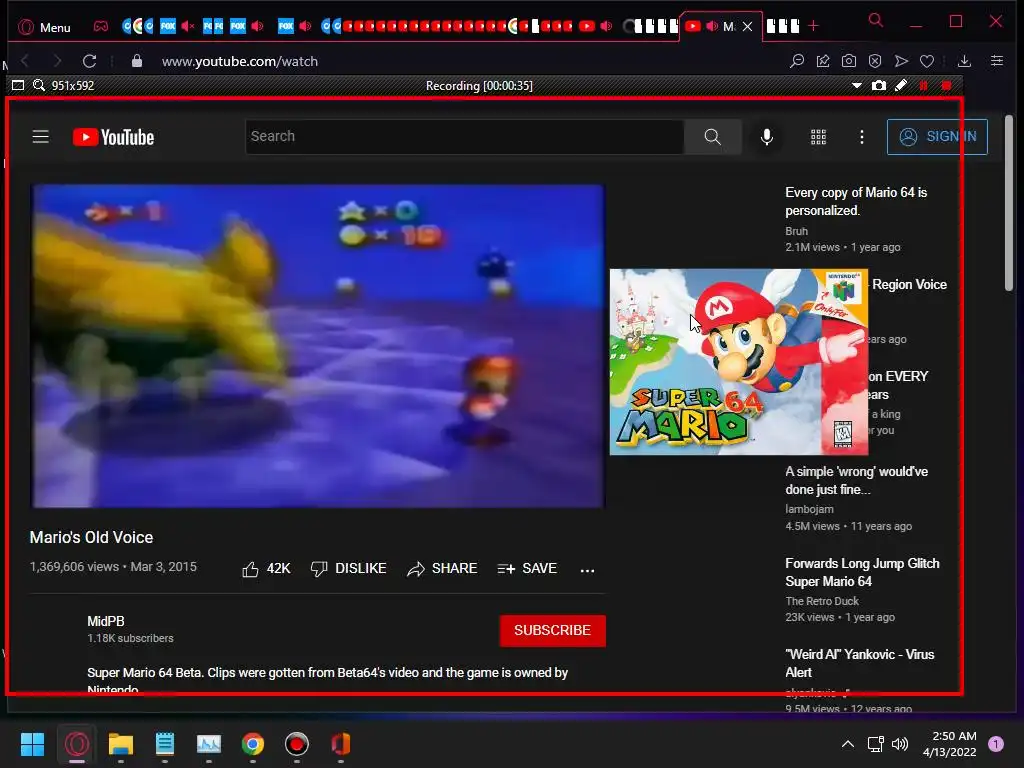Click the SHARE button

[x=442, y=569]
